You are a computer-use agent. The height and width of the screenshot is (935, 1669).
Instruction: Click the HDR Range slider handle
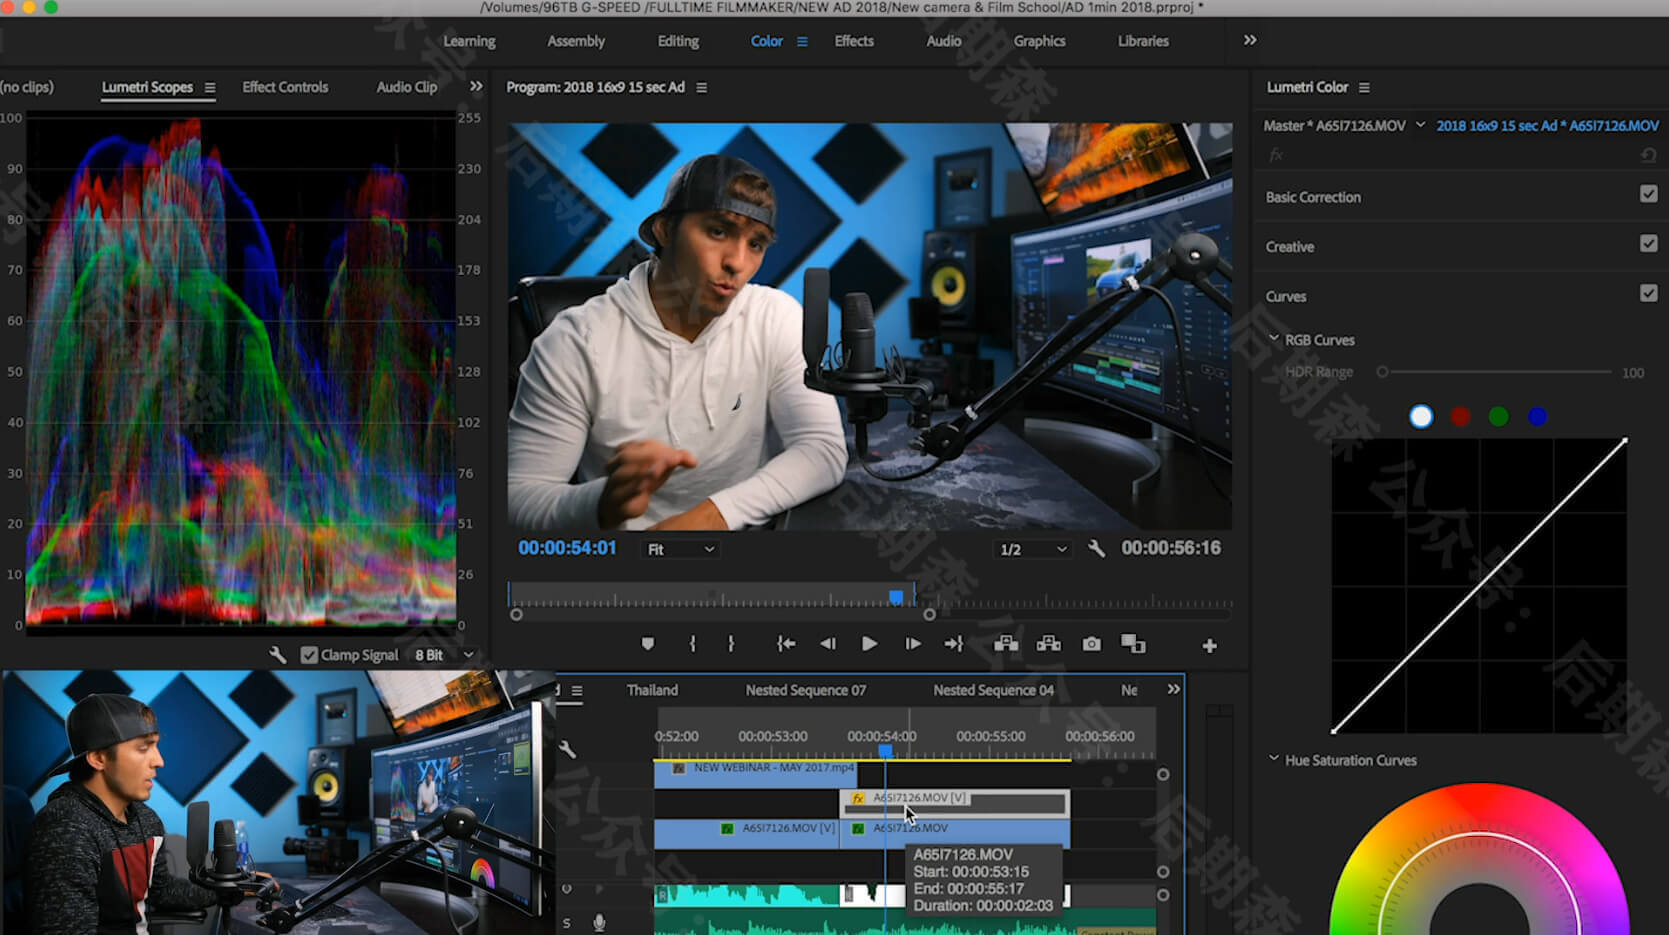tap(1382, 372)
